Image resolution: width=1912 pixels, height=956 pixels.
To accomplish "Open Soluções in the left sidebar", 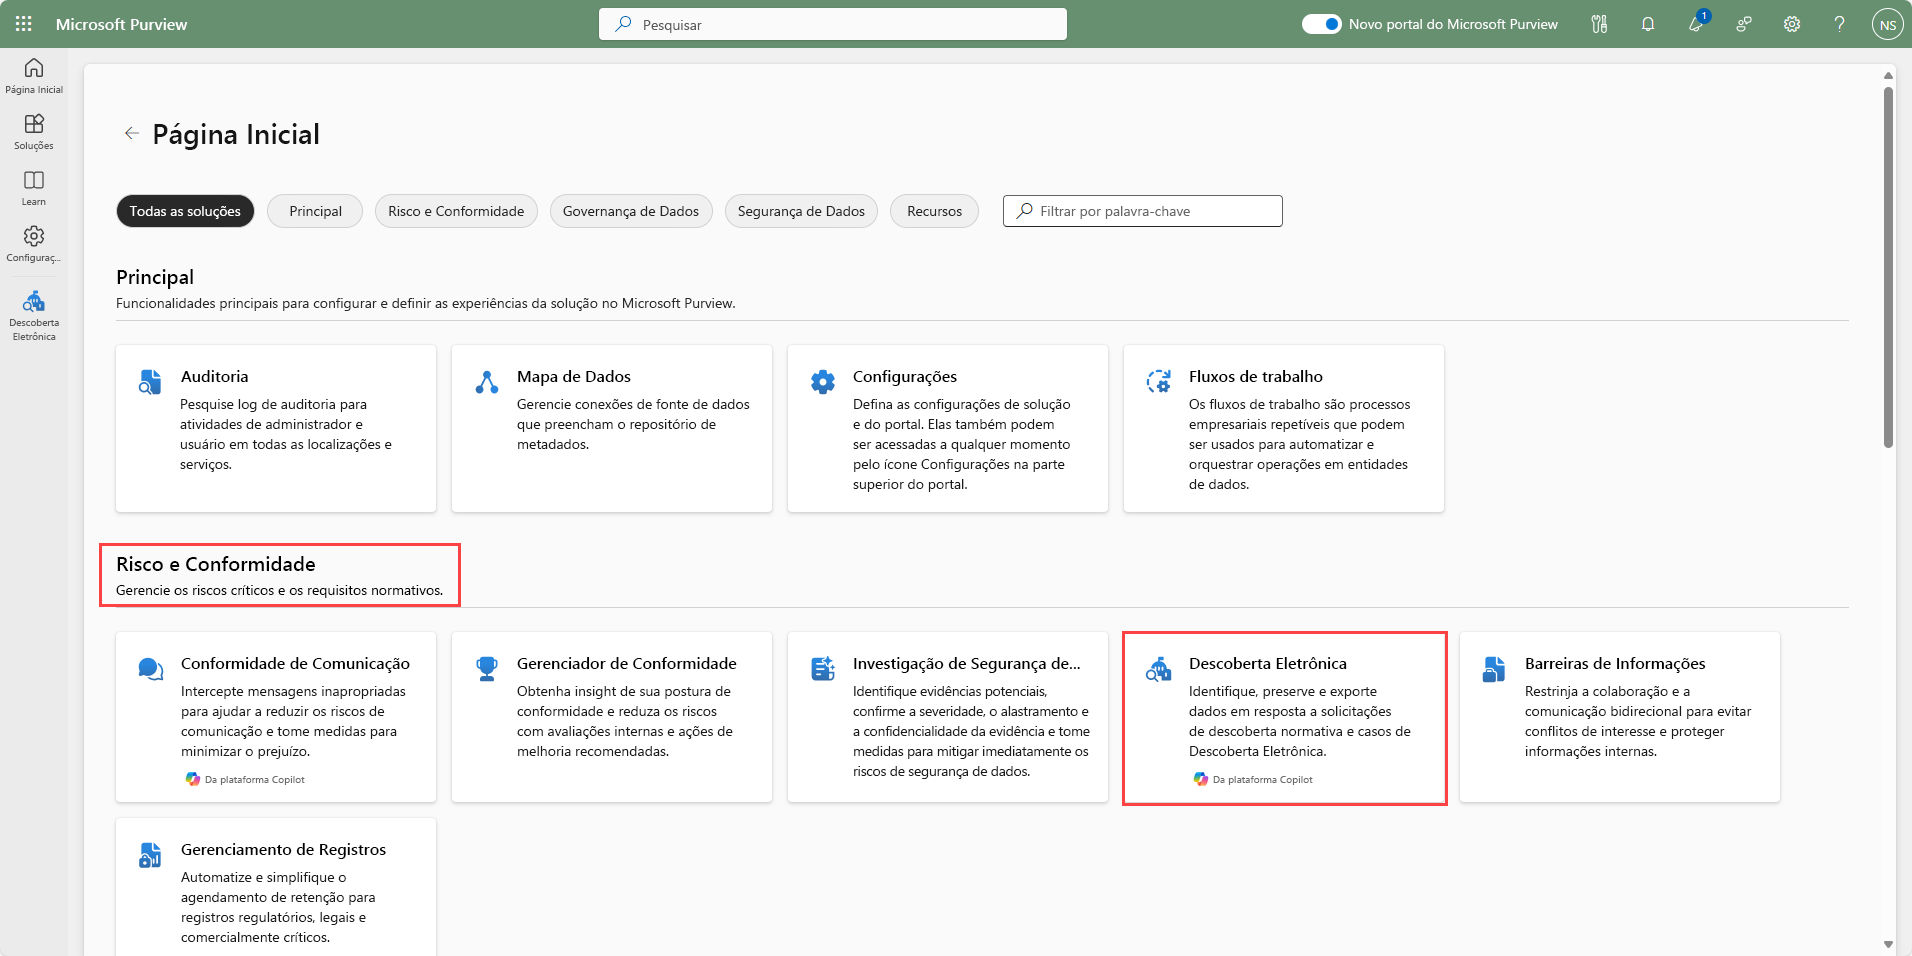I will (x=34, y=131).
